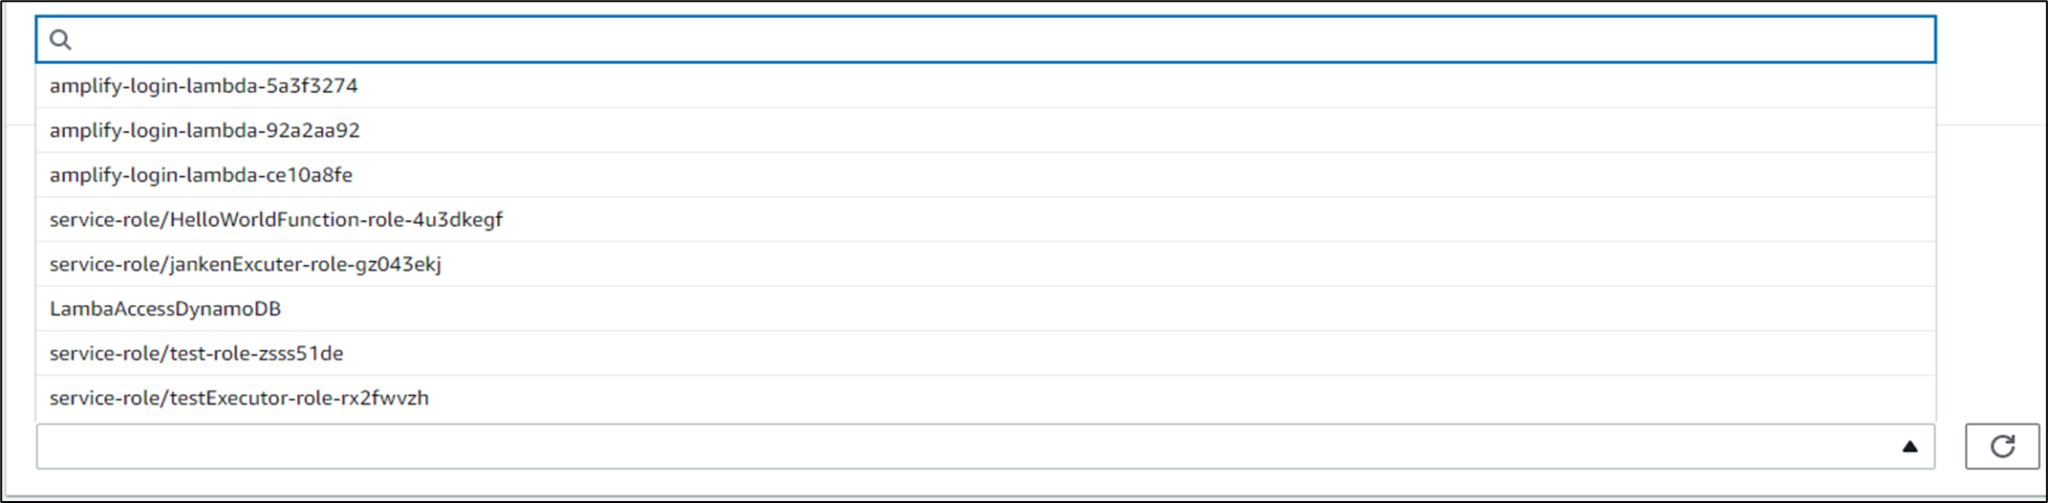Select service-role/HelloWorldFunction-role-4u3dkegf
Screen dimensions: 2048x503
276,220
